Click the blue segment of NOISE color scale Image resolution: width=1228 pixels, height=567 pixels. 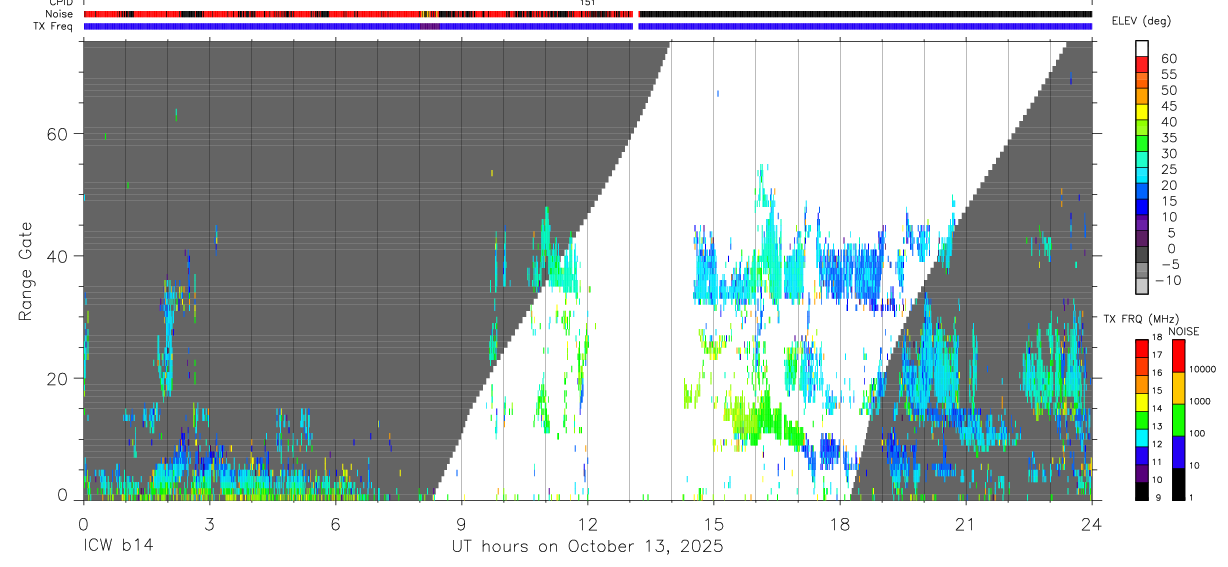click(1178, 452)
